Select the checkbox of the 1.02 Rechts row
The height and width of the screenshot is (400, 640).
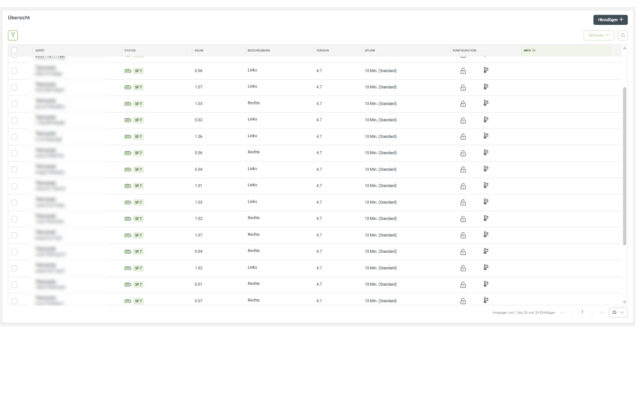[x=14, y=219]
